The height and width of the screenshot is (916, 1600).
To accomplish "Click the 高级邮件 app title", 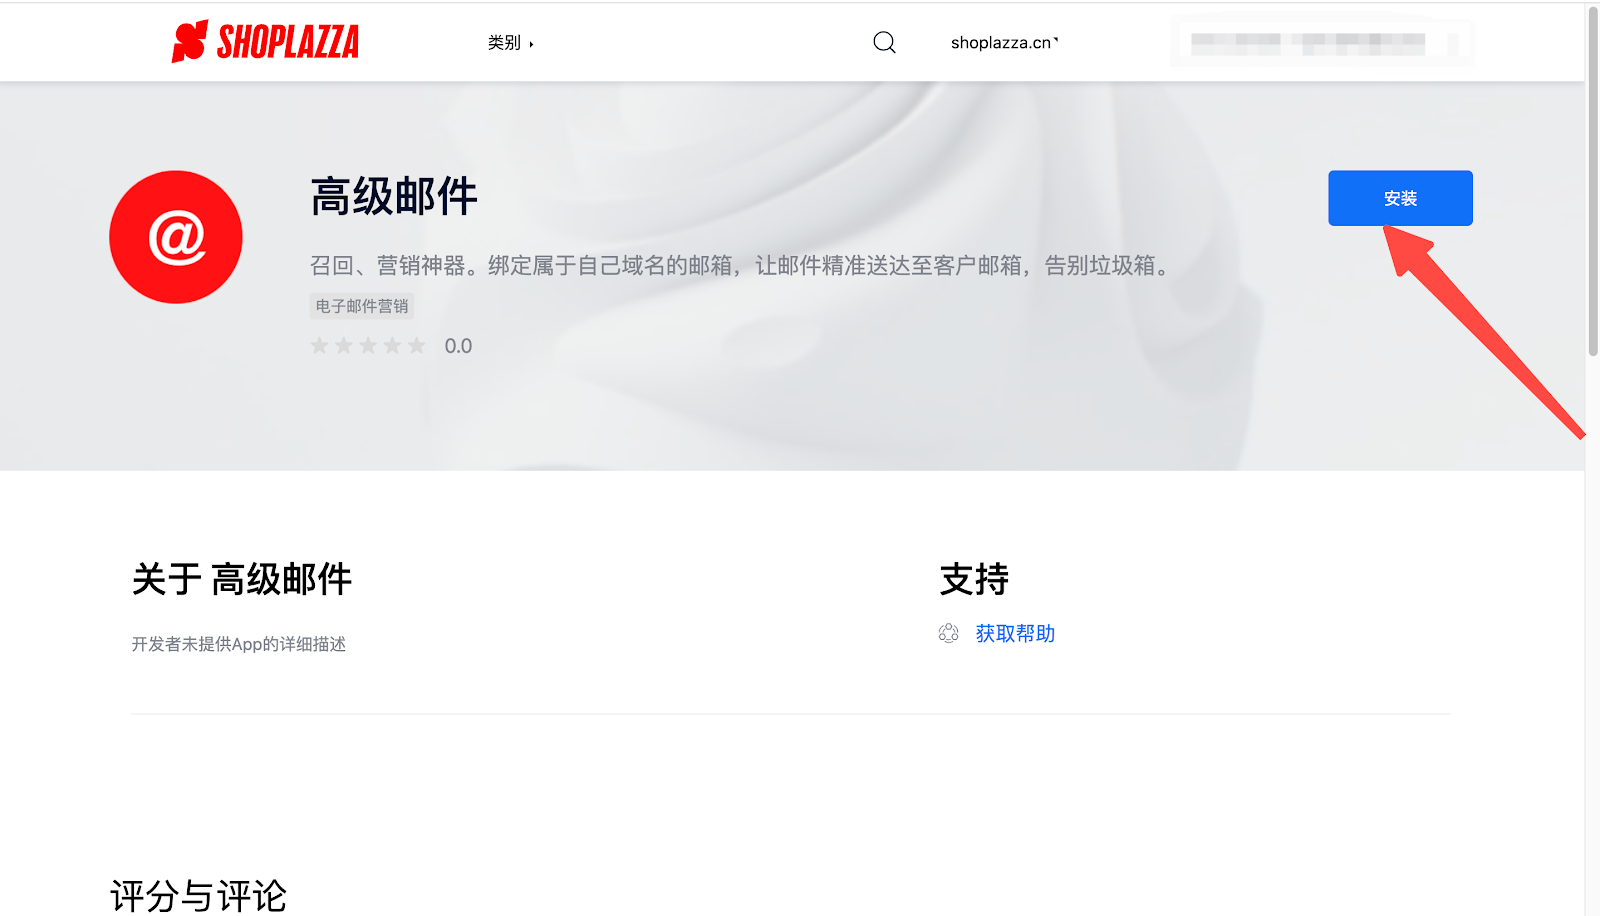I will point(394,196).
